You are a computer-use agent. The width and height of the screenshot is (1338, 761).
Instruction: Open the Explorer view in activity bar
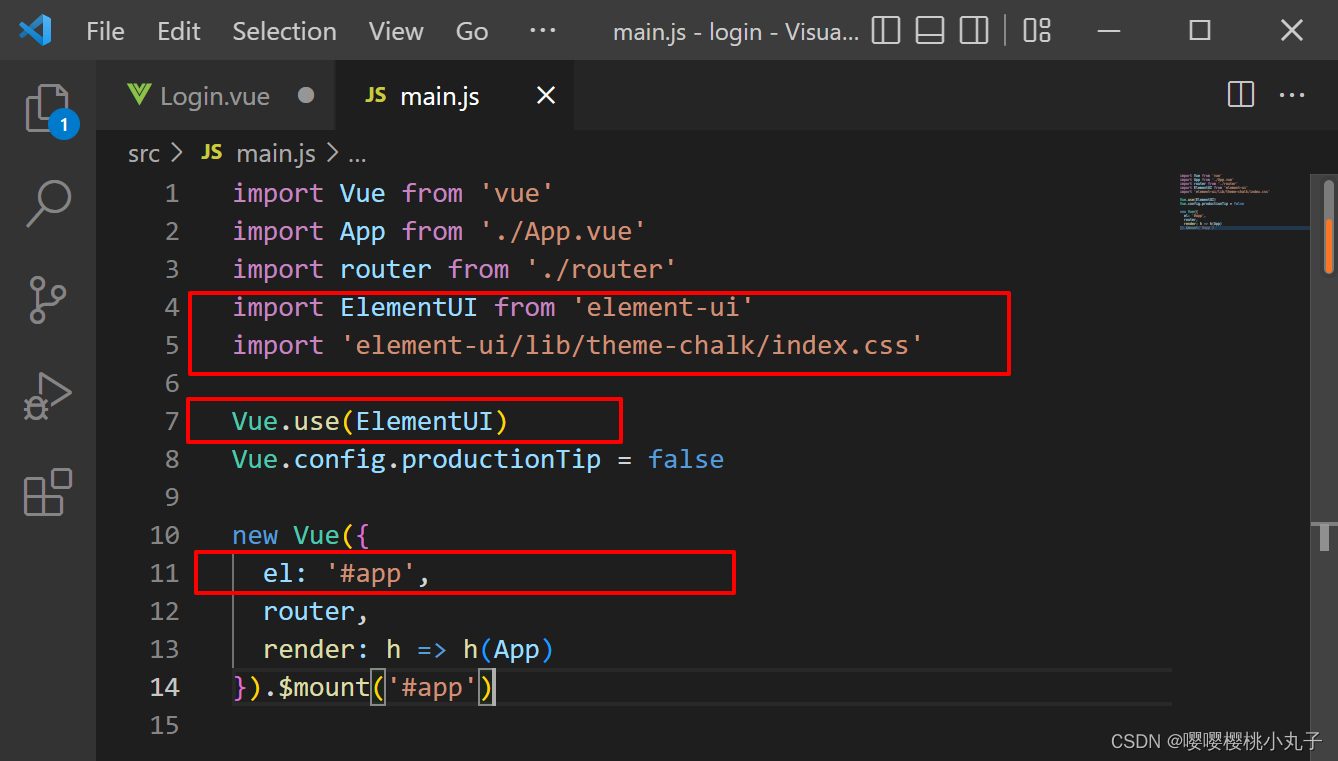pos(48,110)
